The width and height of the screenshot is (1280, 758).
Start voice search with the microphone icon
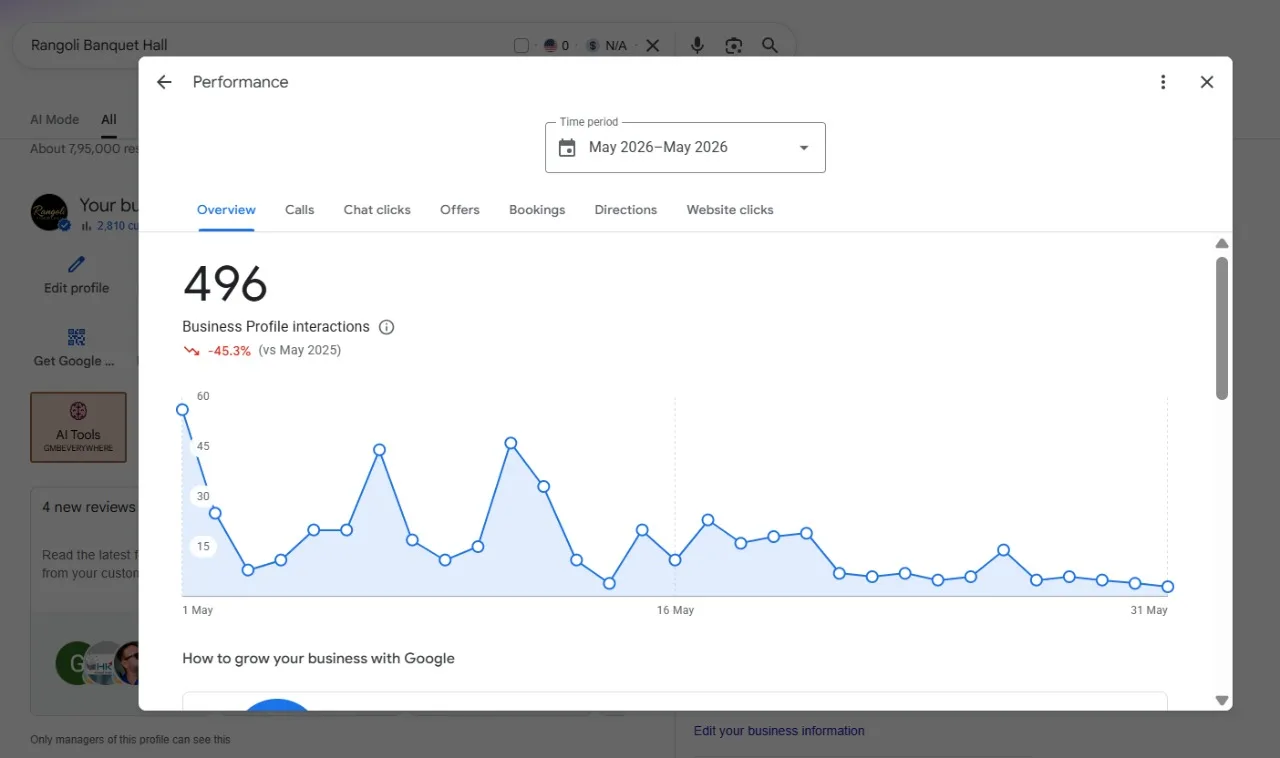pos(697,45)
